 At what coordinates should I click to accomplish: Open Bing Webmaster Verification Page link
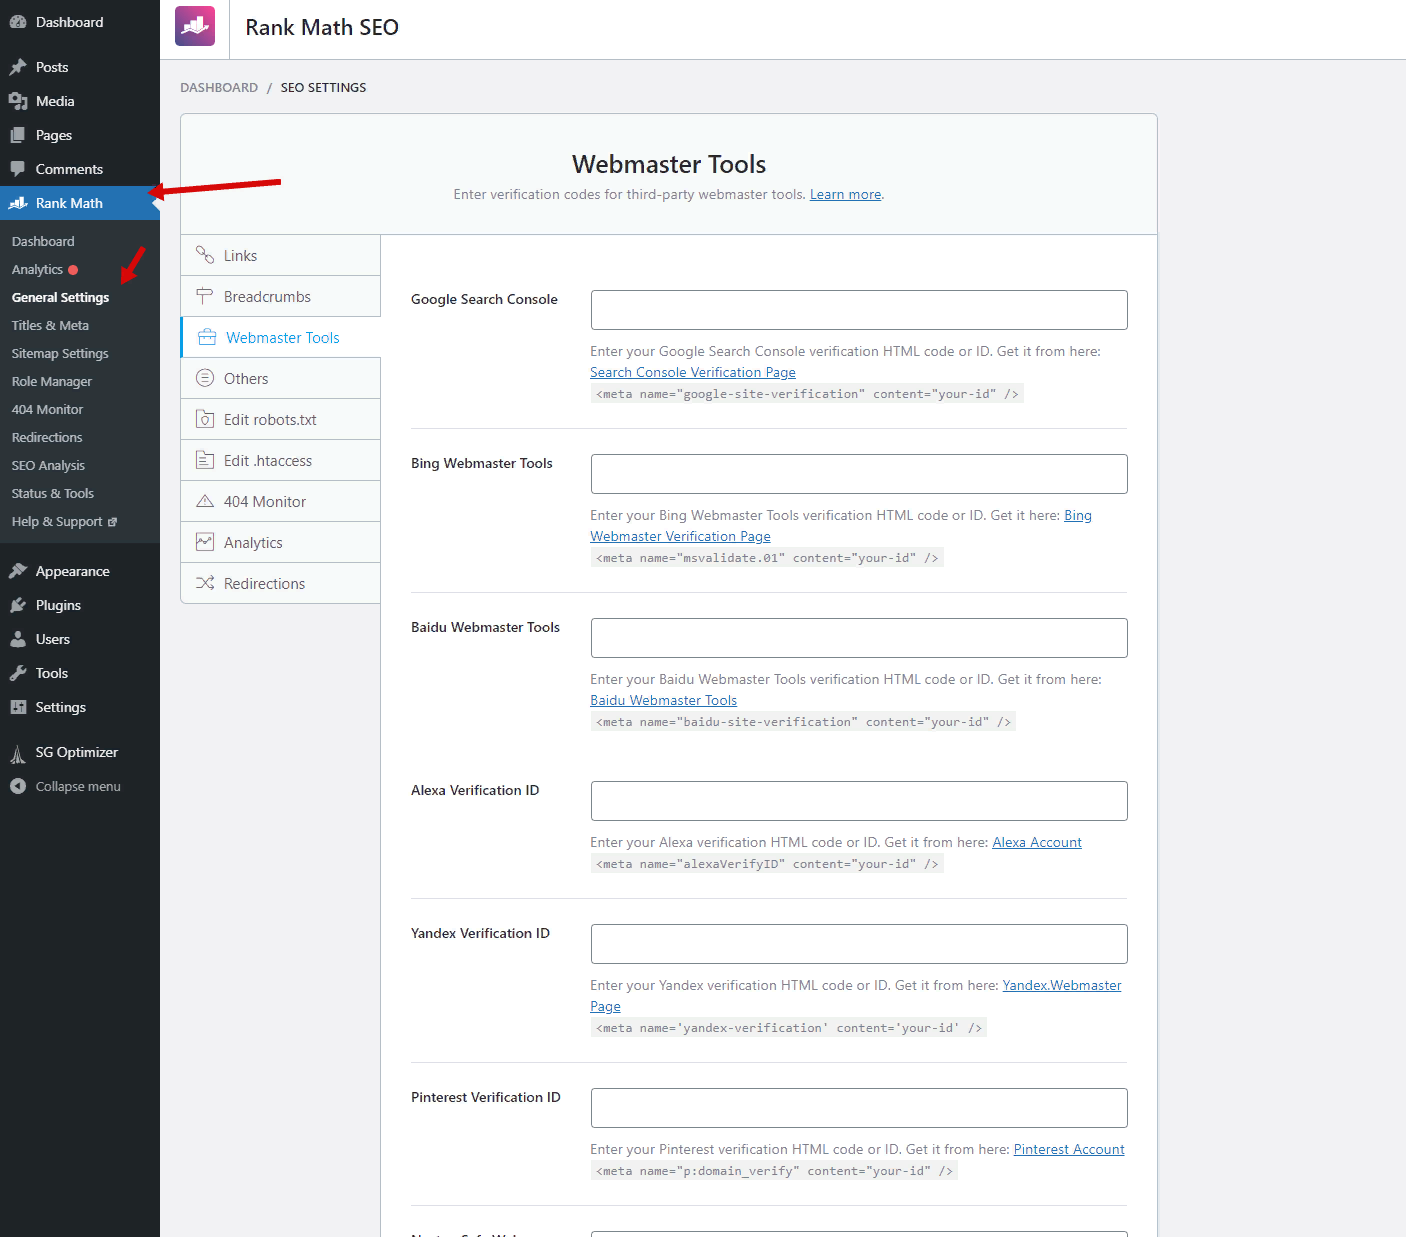click(680, 536)
